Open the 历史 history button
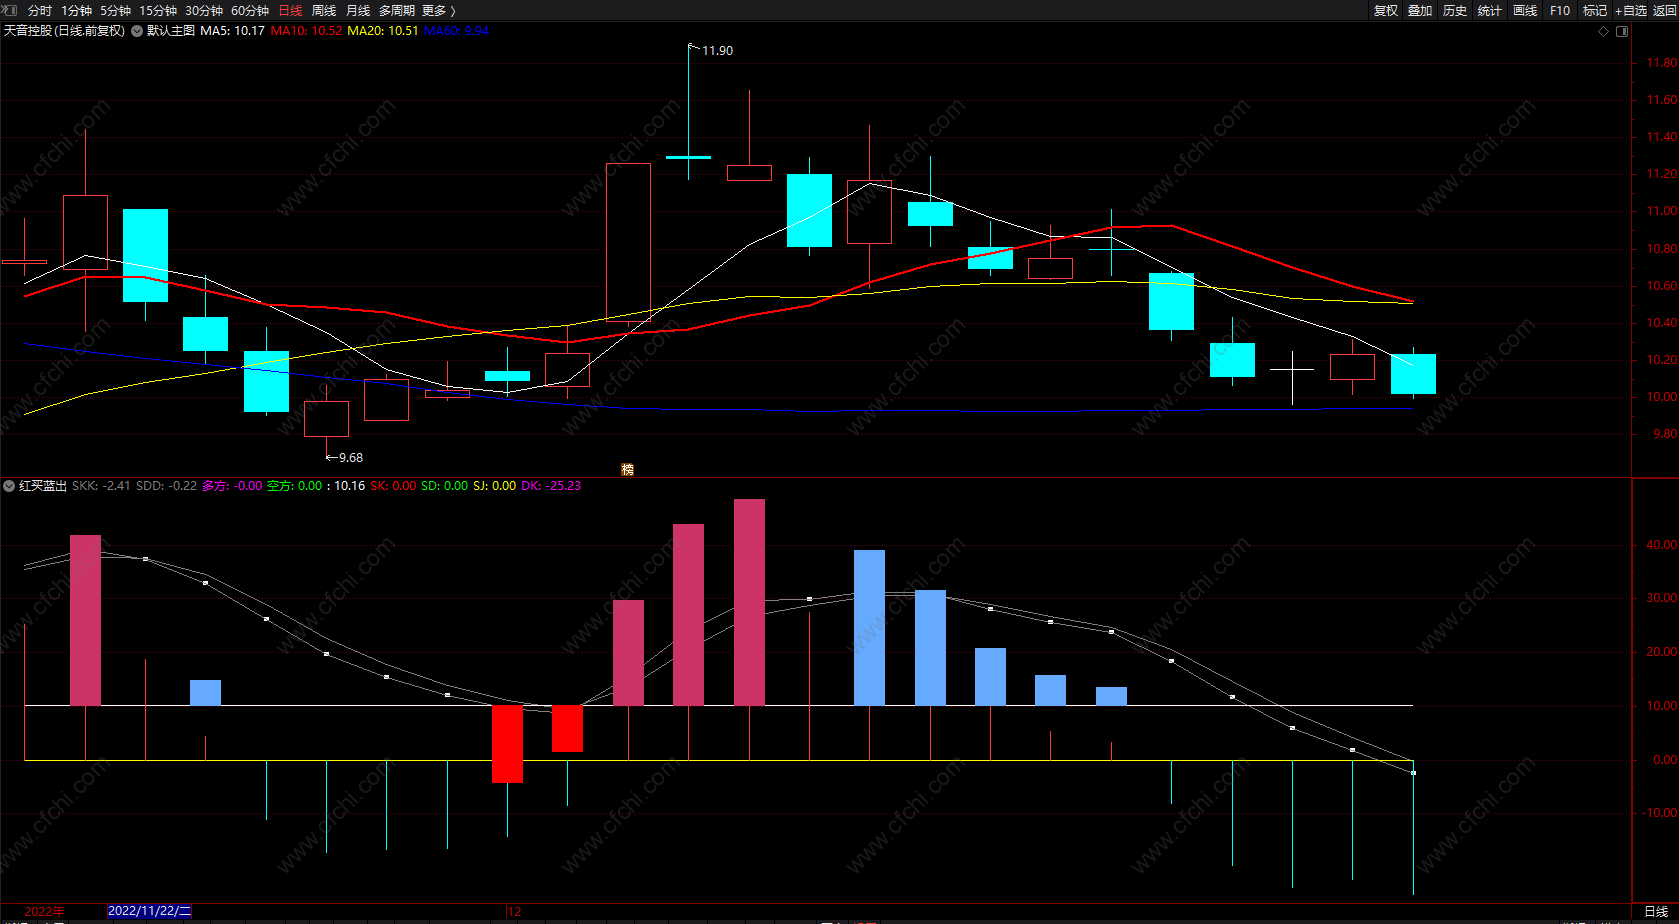Viewport: 1679px width, 924px height. point(1455,10)
